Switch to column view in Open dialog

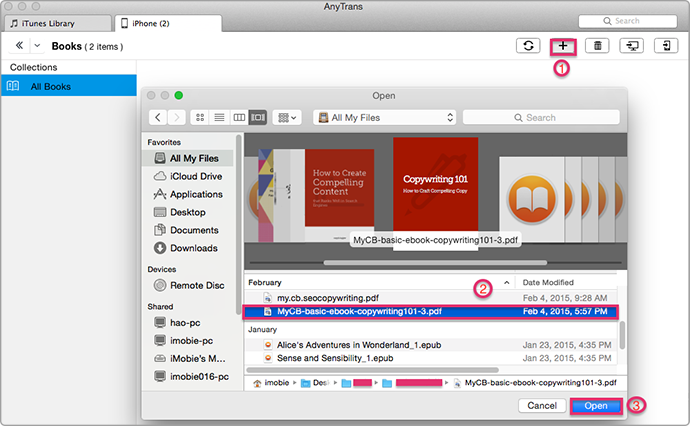[239, 118]
